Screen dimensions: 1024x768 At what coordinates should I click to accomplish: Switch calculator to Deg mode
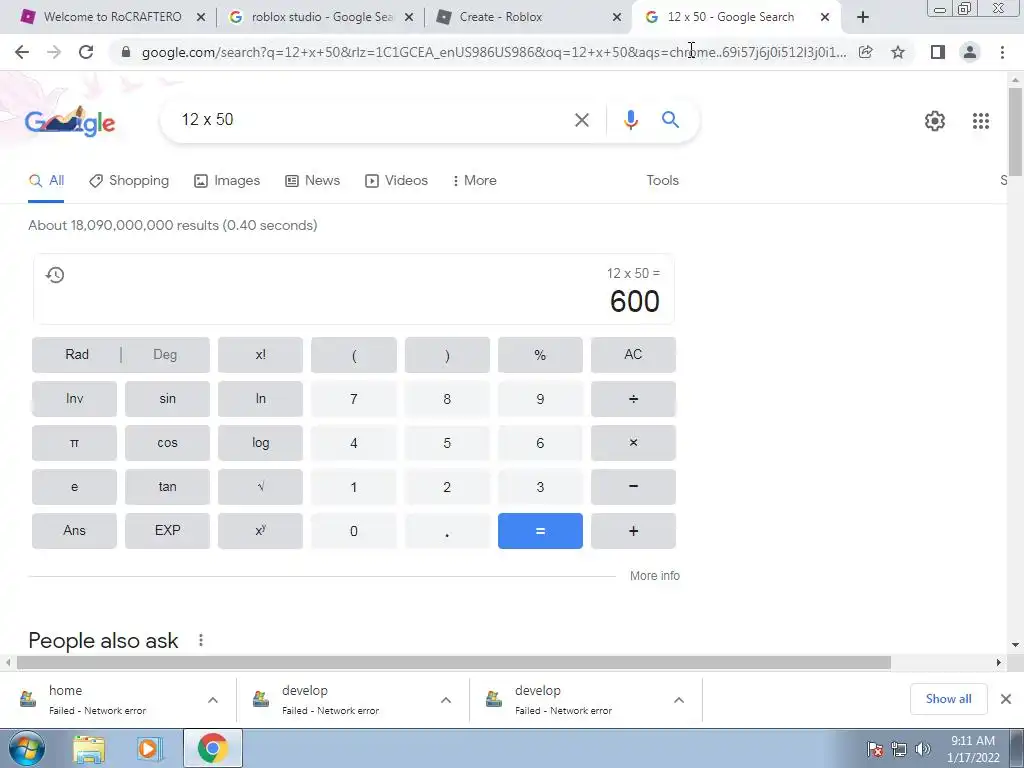click(x=165, y=355)
